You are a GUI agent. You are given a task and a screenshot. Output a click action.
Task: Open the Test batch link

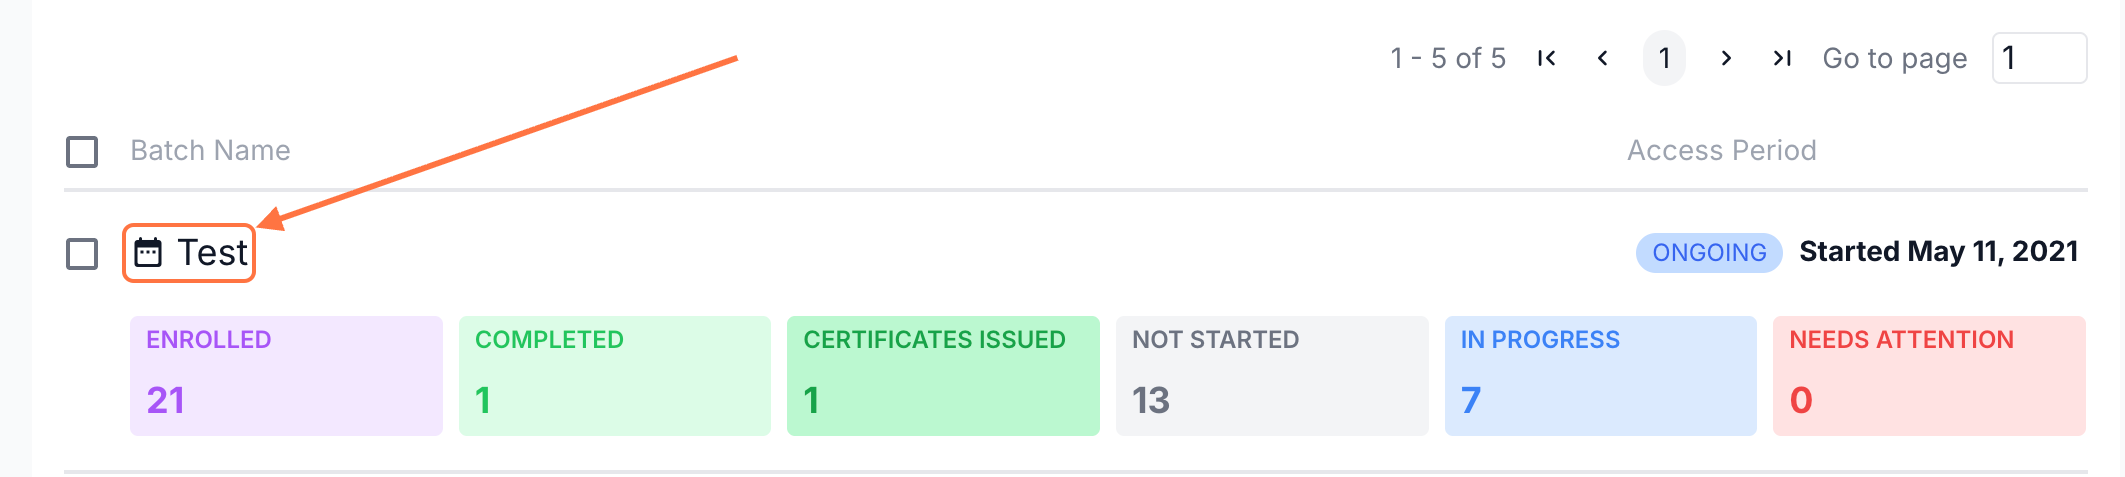pos(212,253)
